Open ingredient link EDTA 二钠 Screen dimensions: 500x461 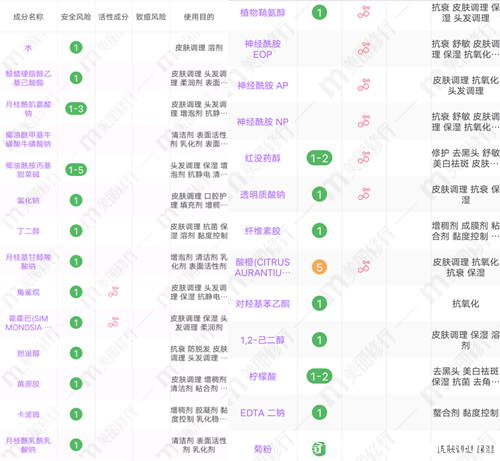coord(263,413)
